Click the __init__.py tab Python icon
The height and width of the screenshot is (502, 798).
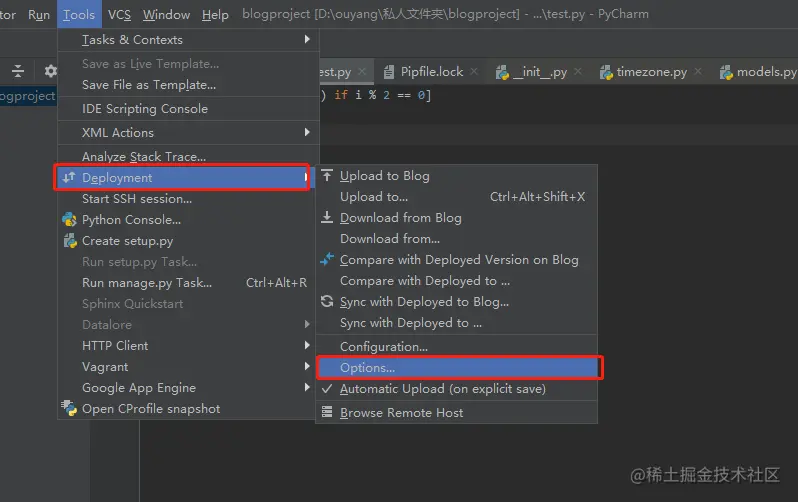(x=502, y=72)
